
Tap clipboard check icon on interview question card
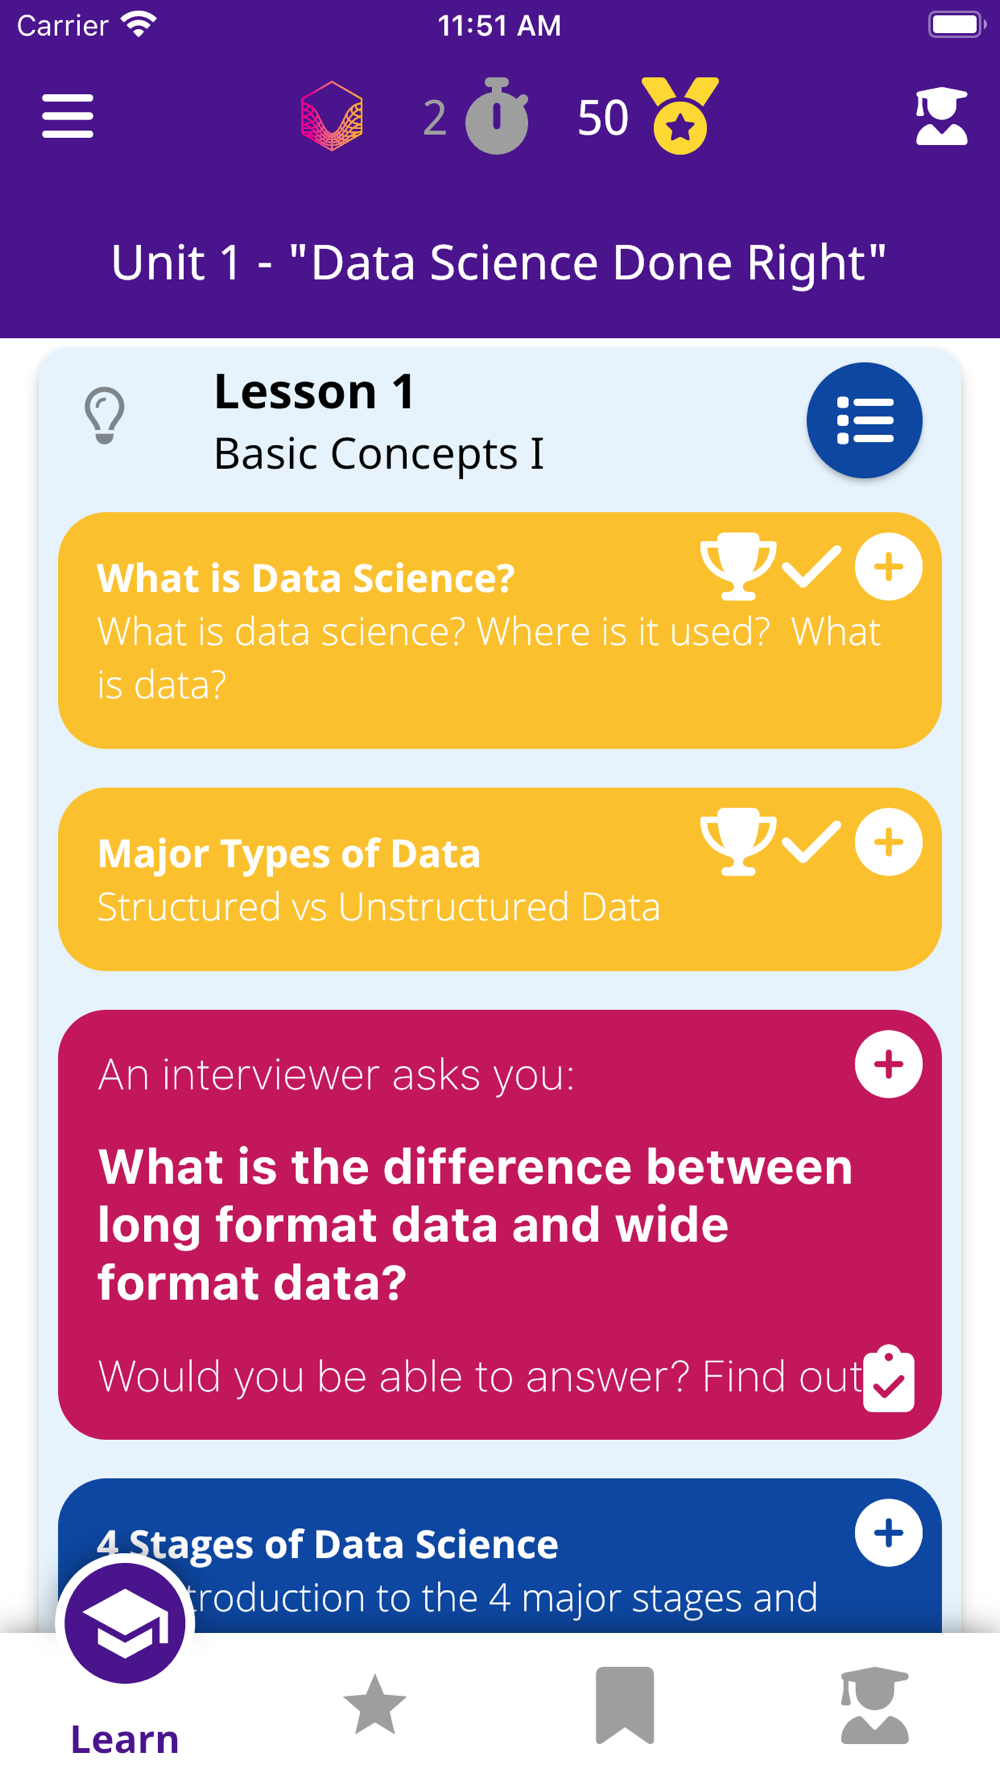tap(889, 1379)
